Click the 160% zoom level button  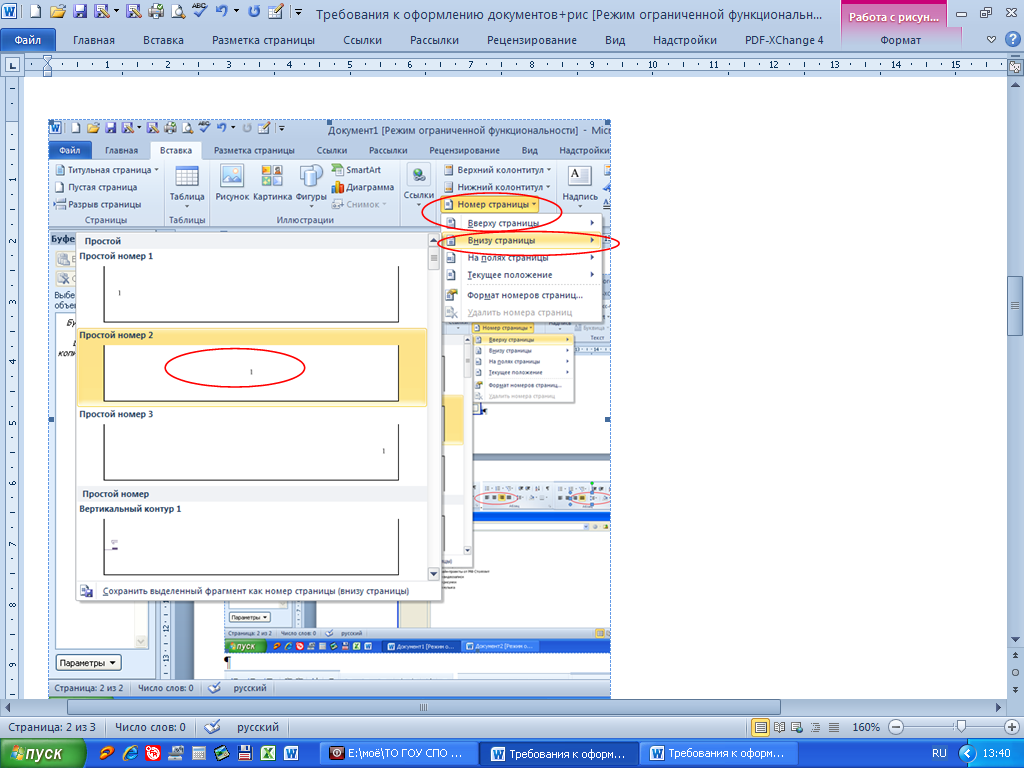point(866,727)
